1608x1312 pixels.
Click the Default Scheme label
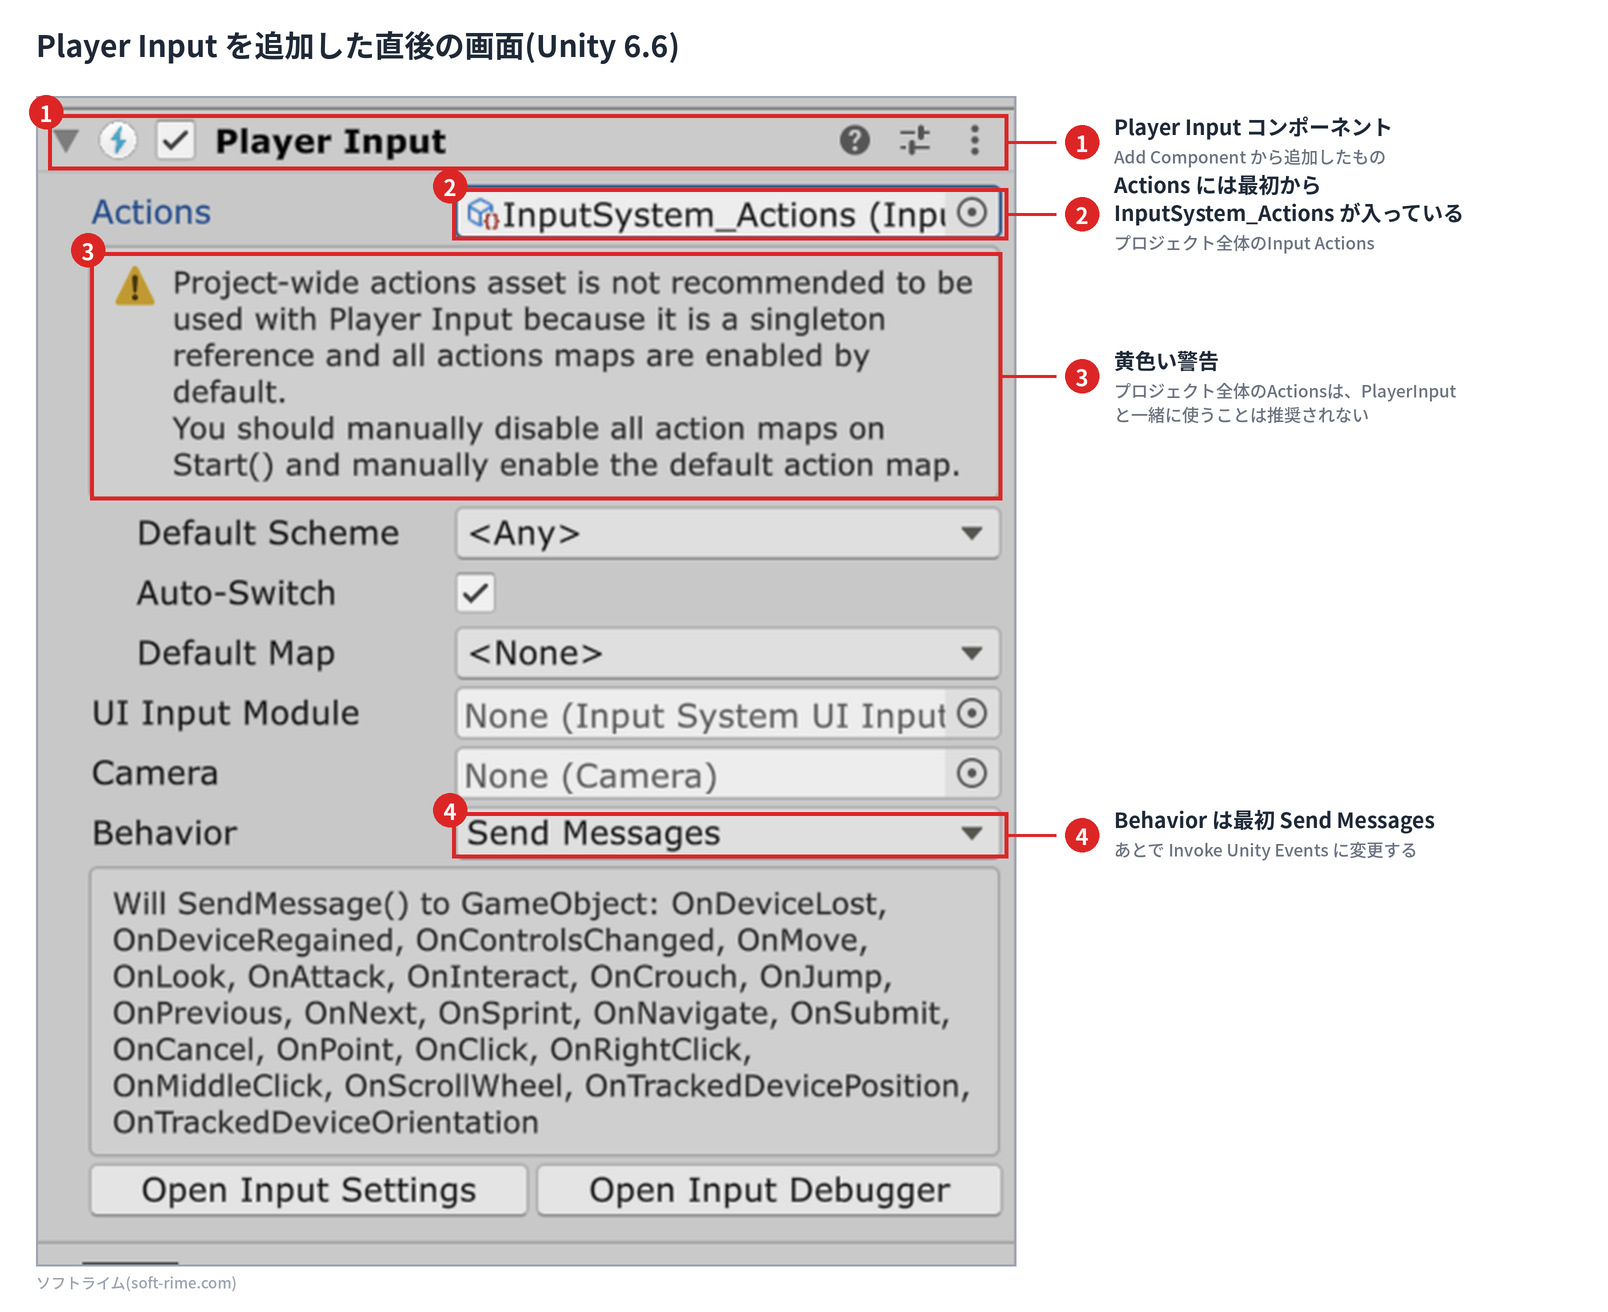(x=268, y=533)
